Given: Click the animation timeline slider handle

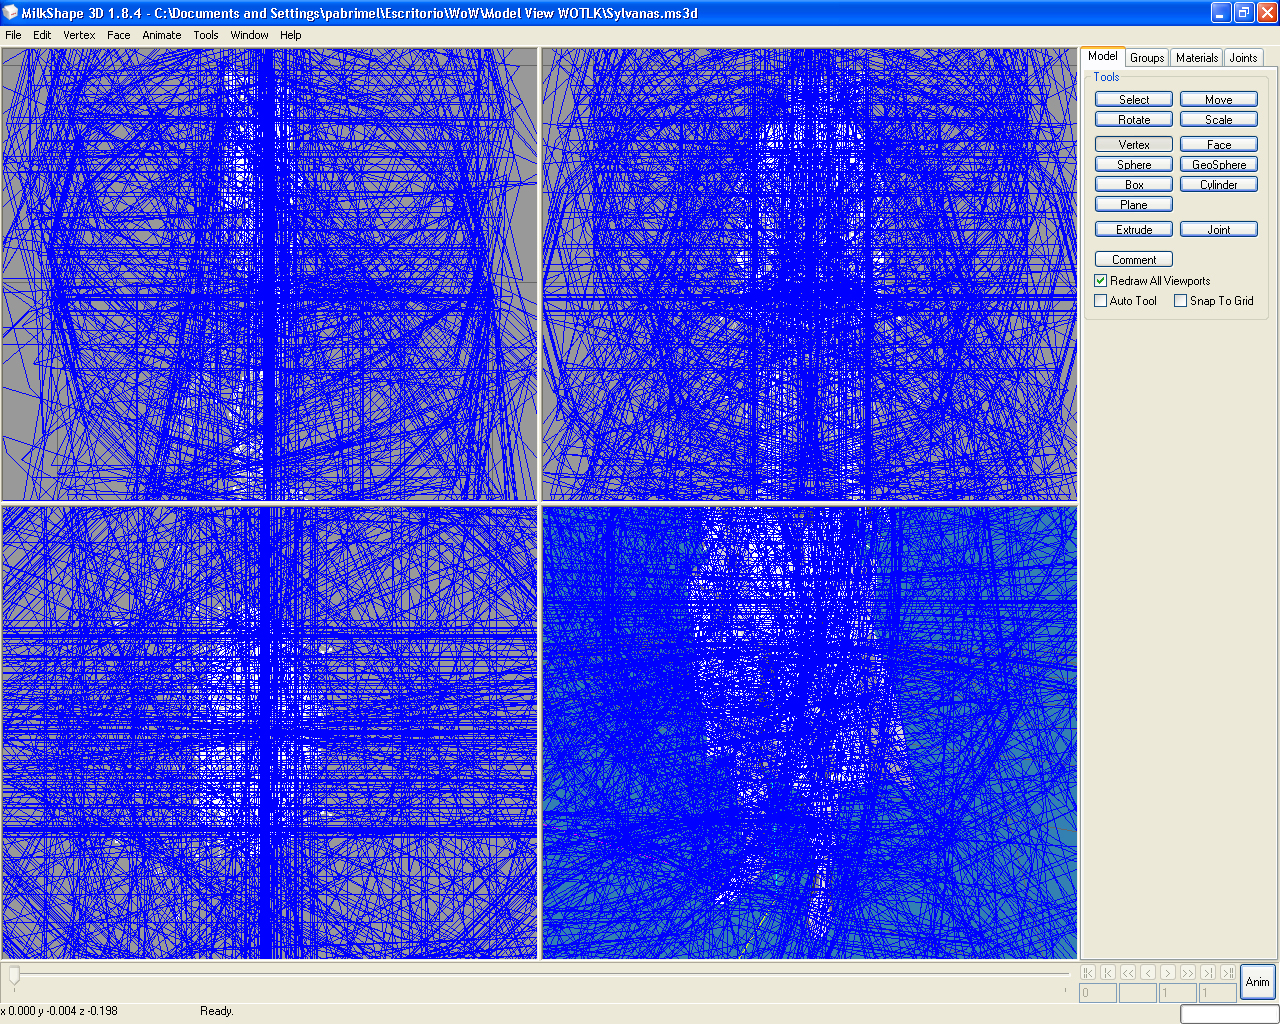Looking at the screenshot, I should click(x=14, y=975).
